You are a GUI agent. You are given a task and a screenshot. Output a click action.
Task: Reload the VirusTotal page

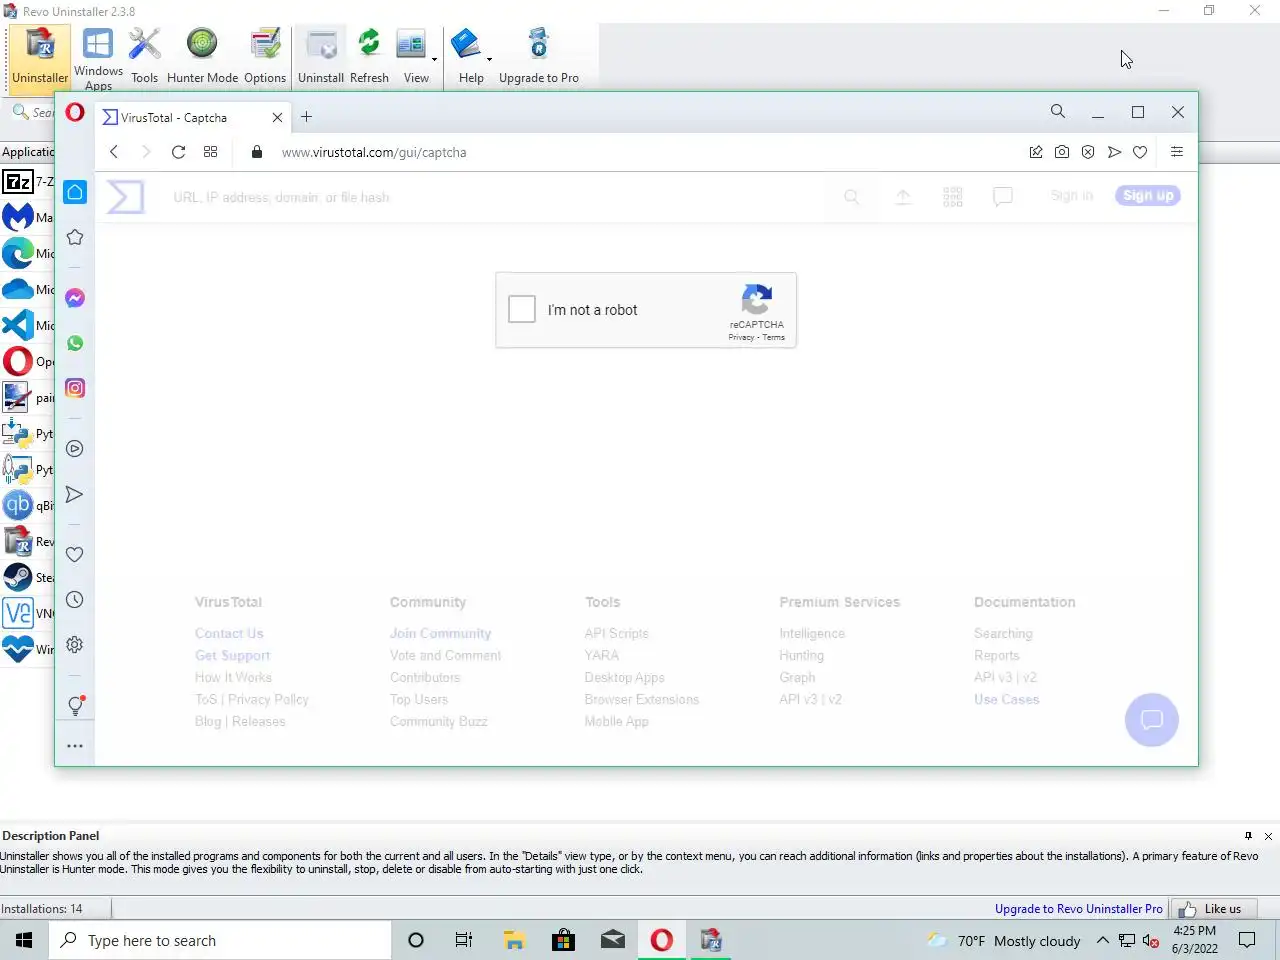(x=178, y=152)
